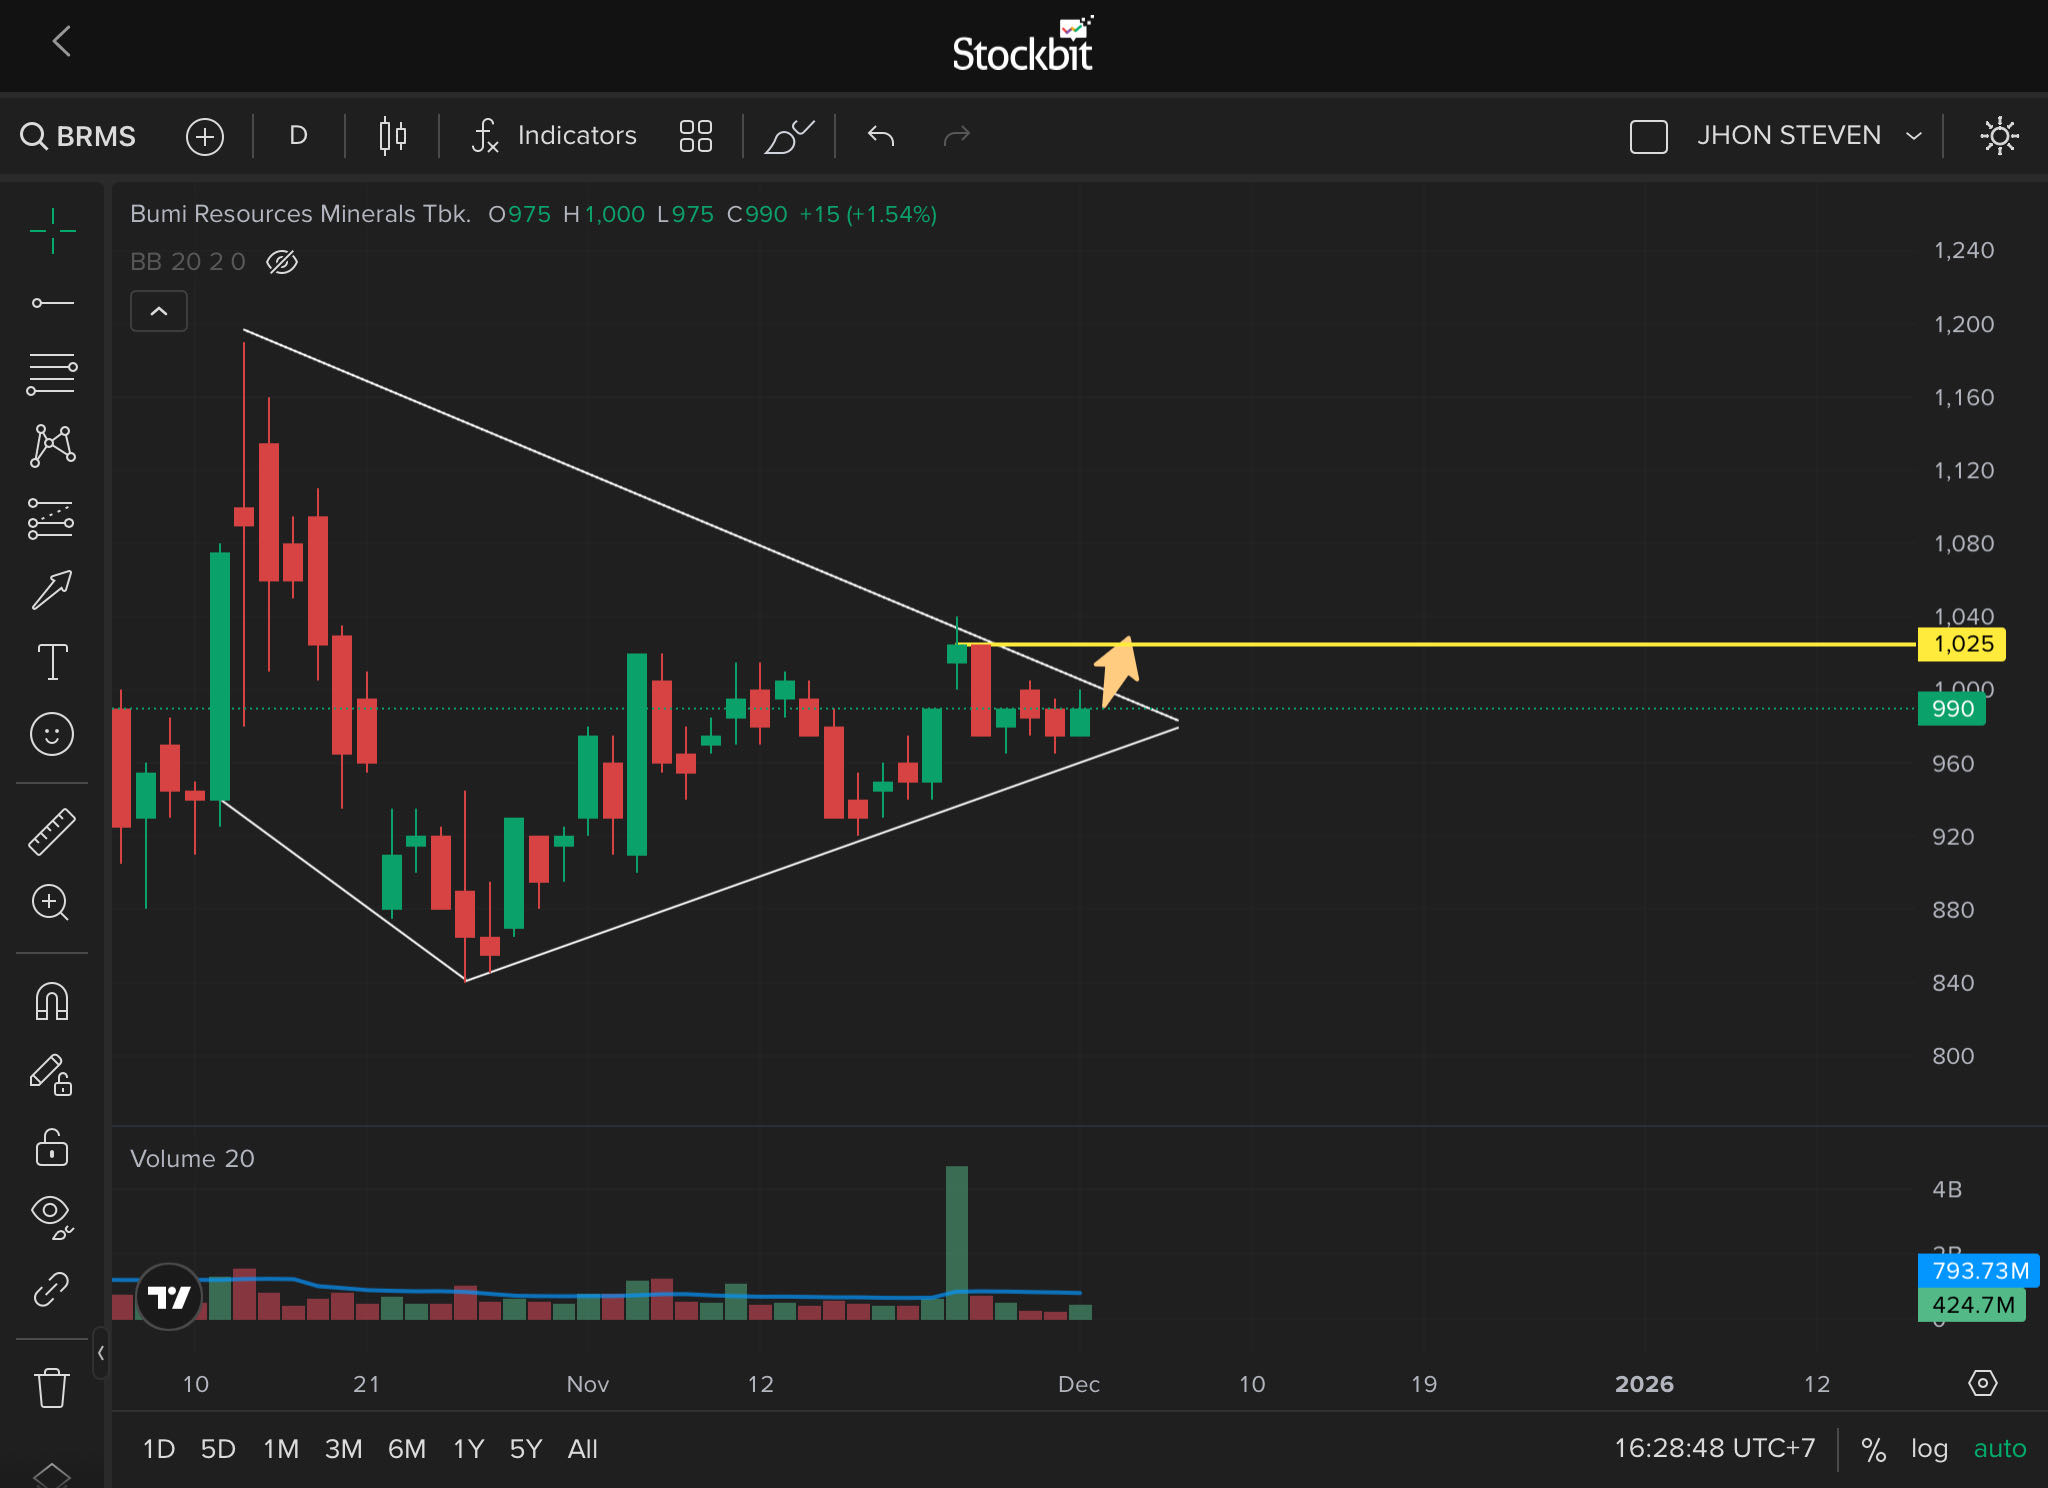Select the 3M time range

(x=343, y=1448)
